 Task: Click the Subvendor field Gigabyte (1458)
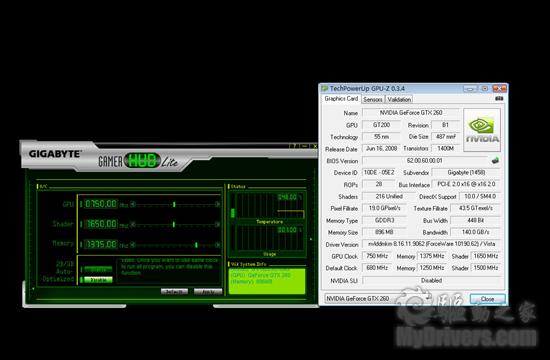[466, 173]
